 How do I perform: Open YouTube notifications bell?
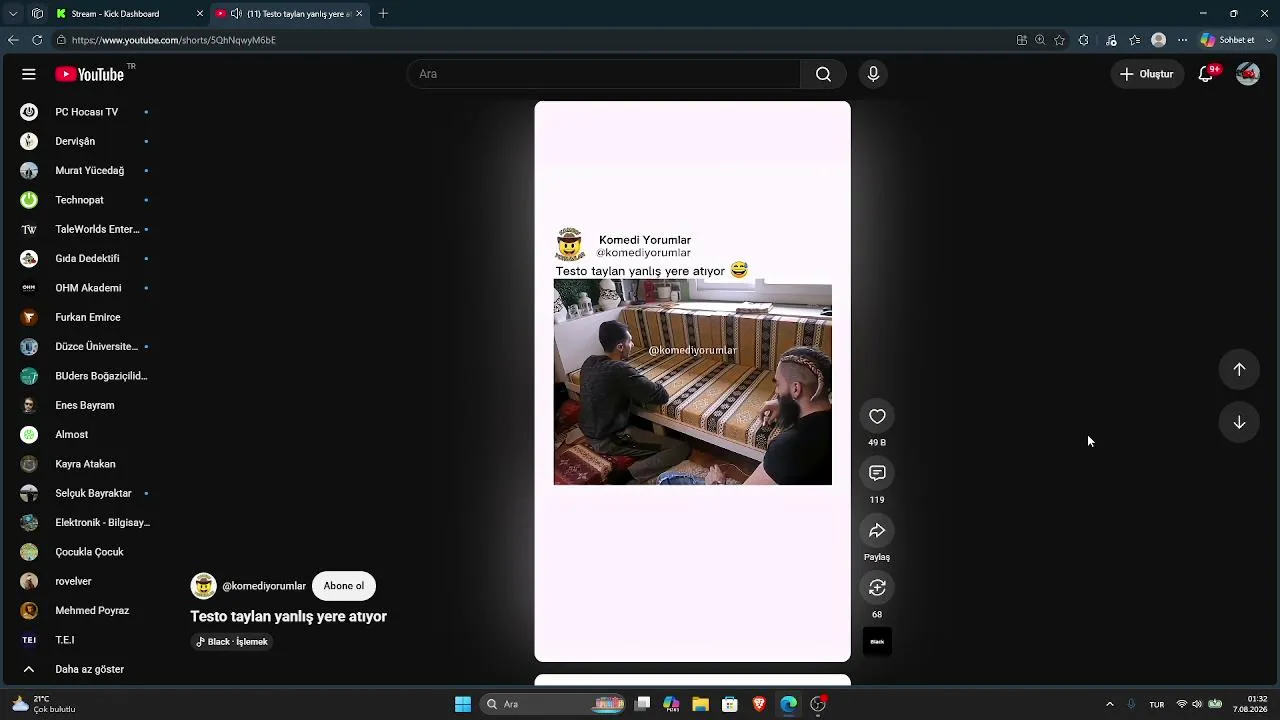[1206, 74]
